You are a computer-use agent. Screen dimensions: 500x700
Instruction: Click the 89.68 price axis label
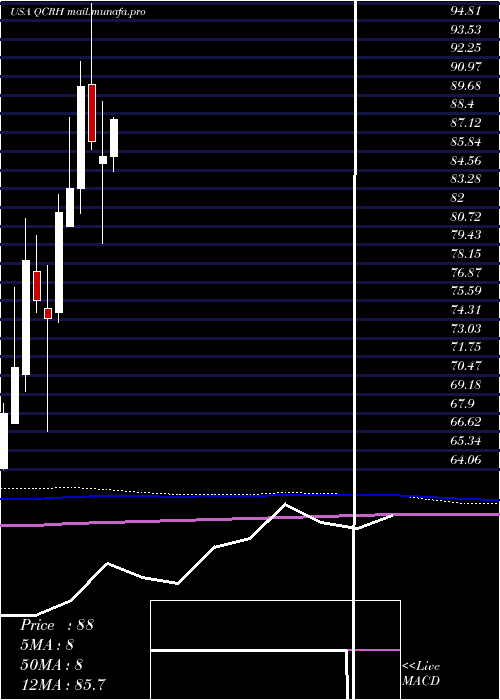click(x=466, y=86)
